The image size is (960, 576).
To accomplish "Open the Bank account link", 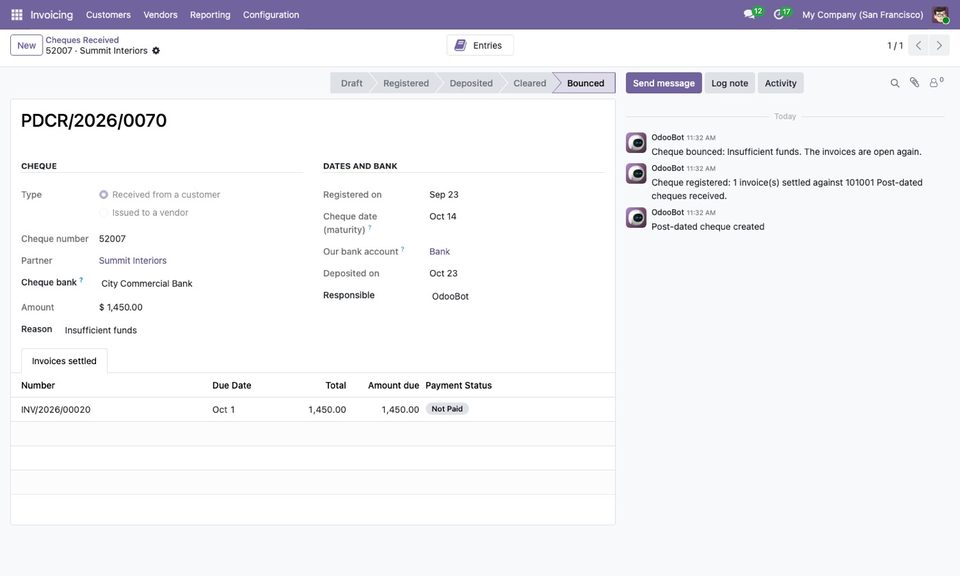I will [440, 252].
